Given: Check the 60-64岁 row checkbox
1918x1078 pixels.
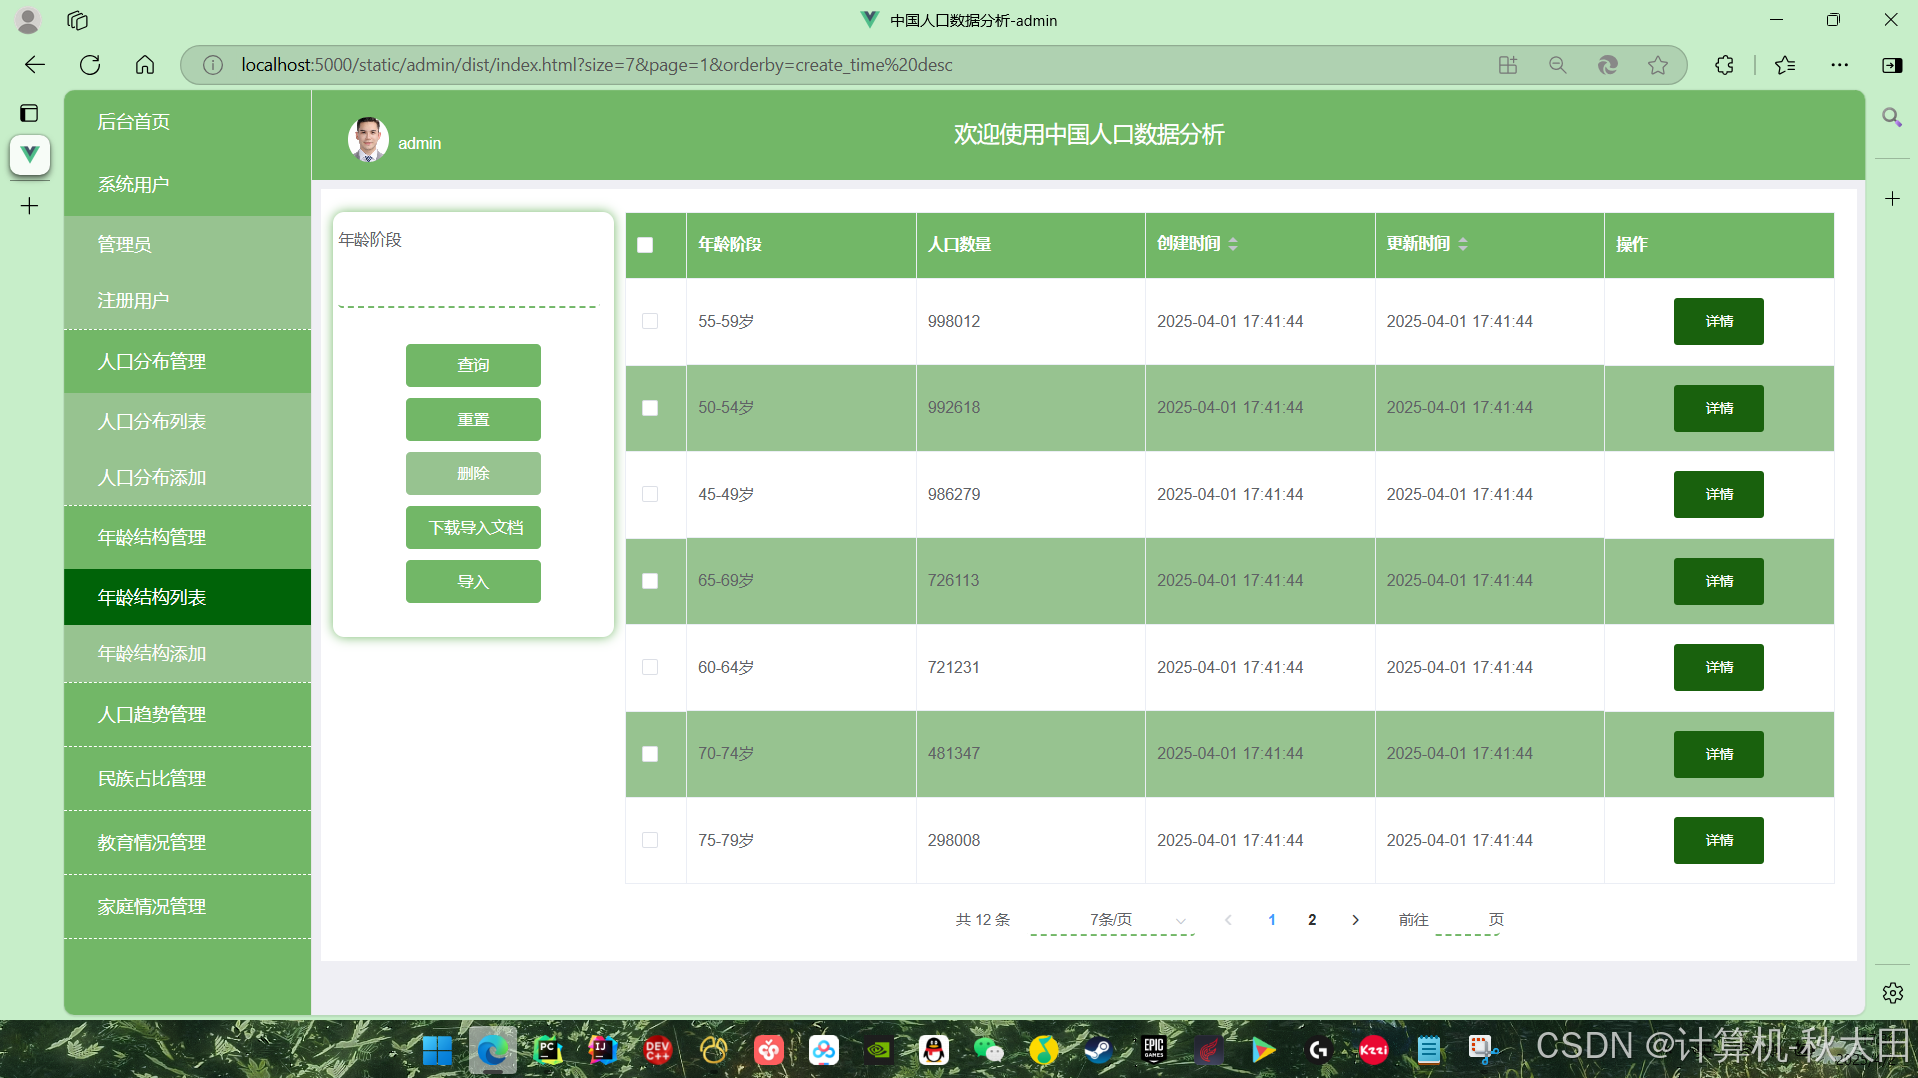Looking at the screenshot, I should click(650, 667).
